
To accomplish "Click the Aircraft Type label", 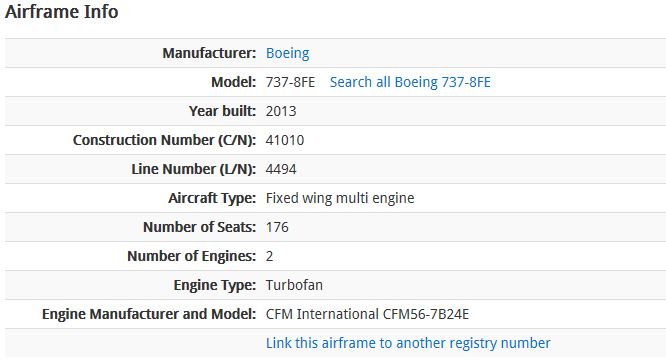I will click(212, 198).
